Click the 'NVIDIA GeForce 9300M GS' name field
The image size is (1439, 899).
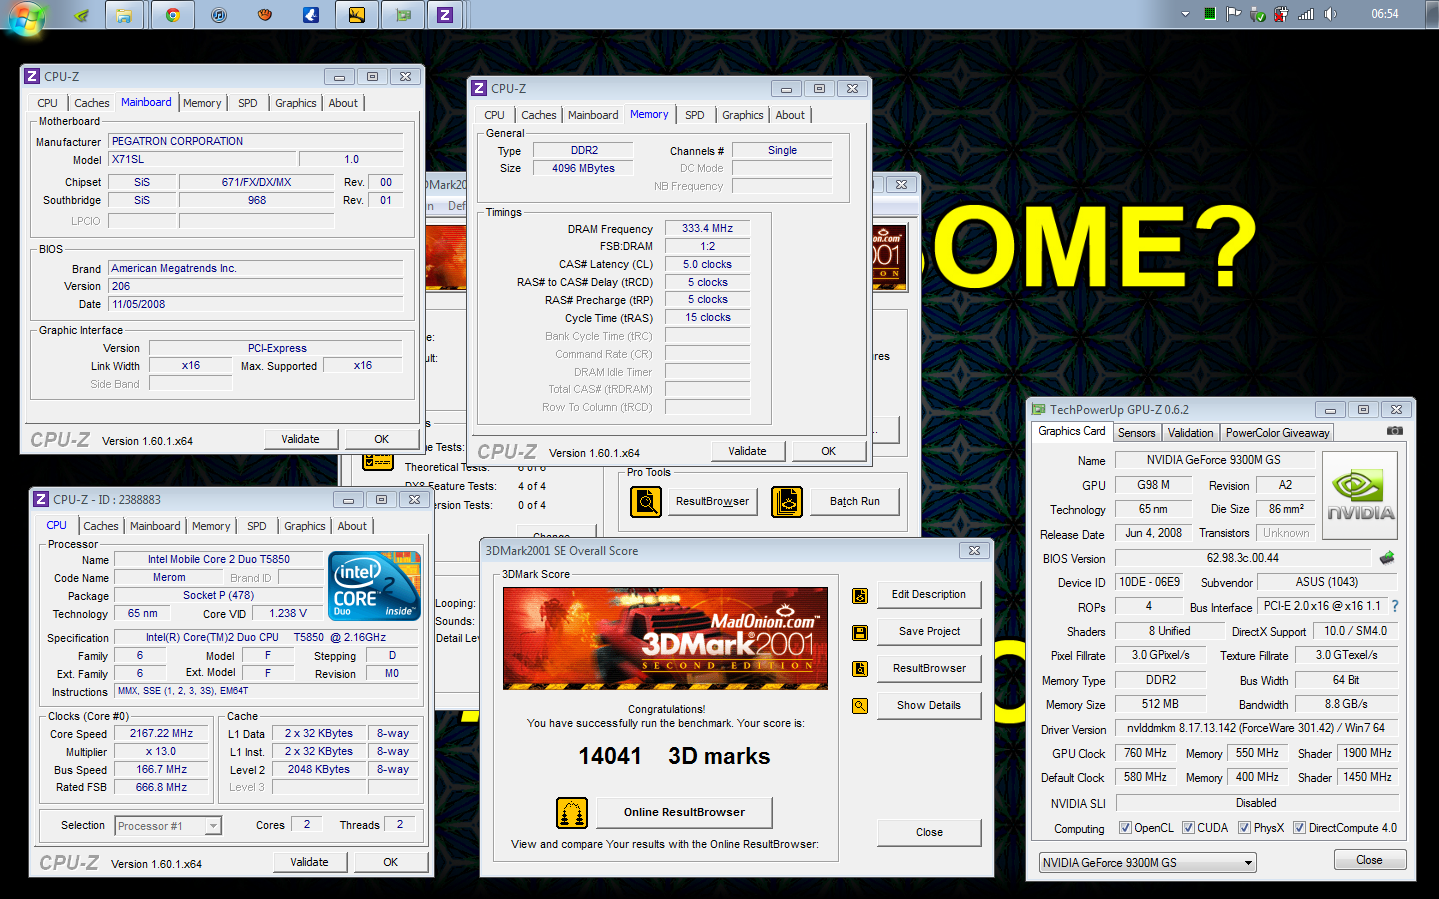click(1213, 460)
